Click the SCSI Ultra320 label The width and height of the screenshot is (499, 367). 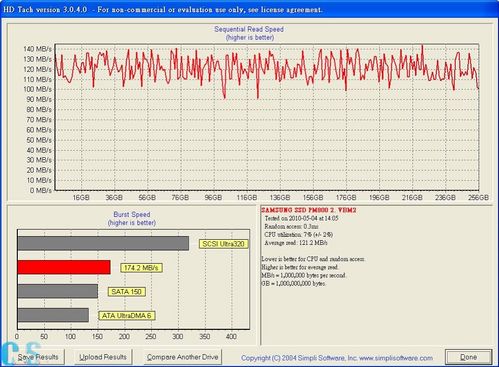click(x=224, y=244)
